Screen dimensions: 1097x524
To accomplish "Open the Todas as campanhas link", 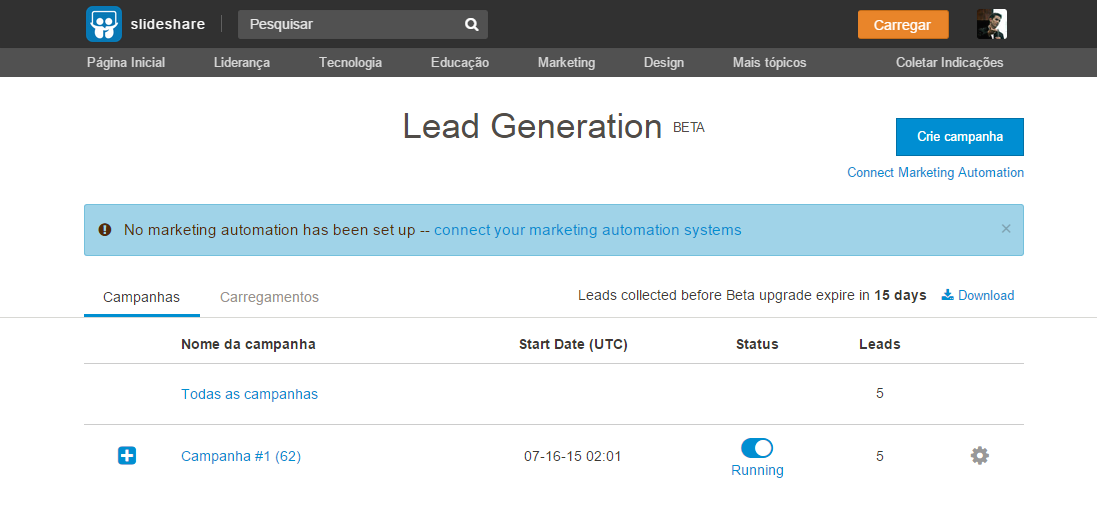I will [x=249, y=394].
